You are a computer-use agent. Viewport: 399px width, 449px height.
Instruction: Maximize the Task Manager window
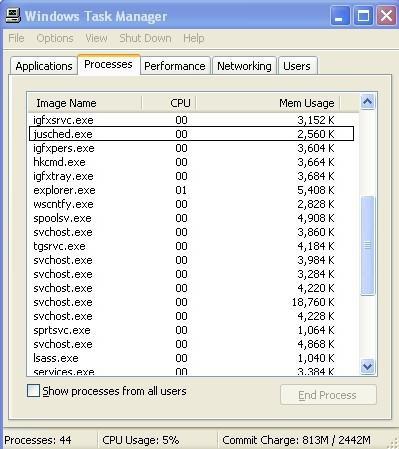pos(363,16)
